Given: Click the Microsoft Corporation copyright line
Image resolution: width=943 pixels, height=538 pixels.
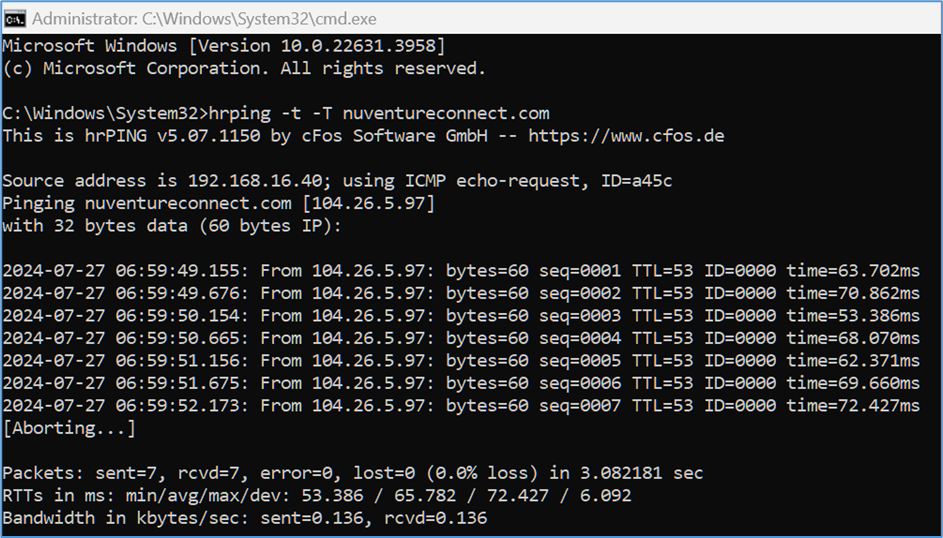Looking at the screenshot, I should point(244,69).
